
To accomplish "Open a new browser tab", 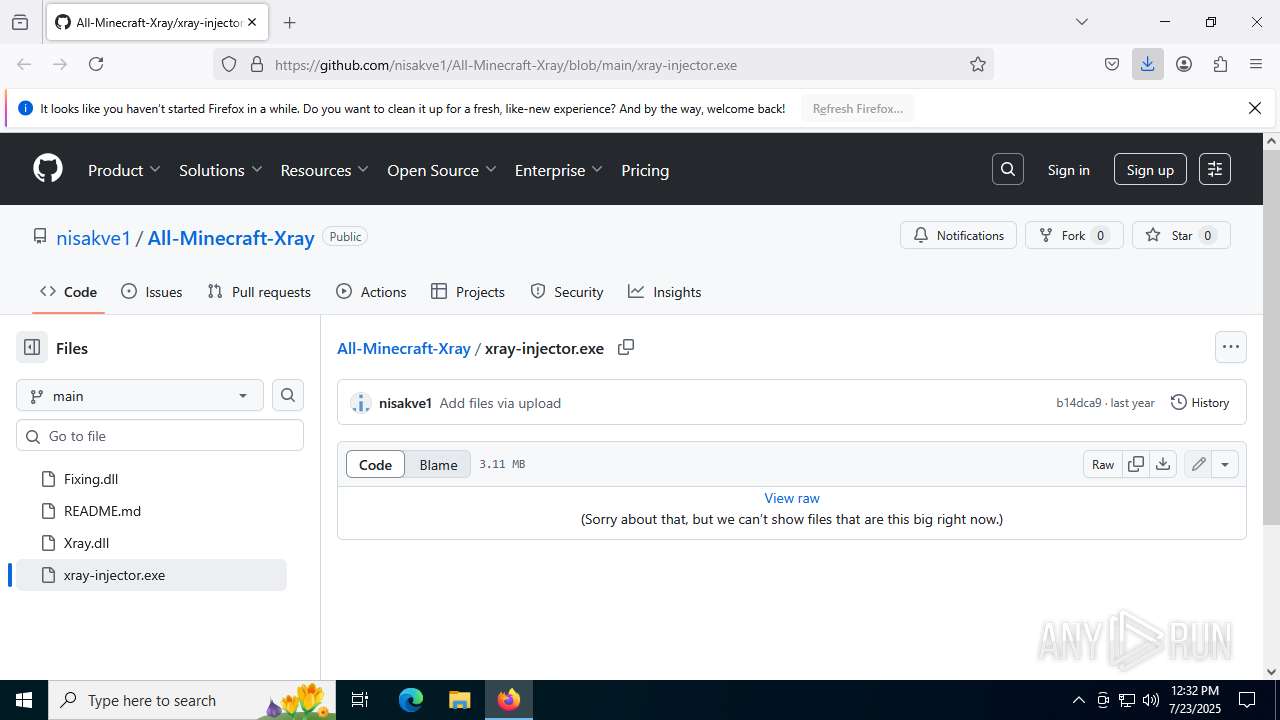I will [x=289, y=22].
